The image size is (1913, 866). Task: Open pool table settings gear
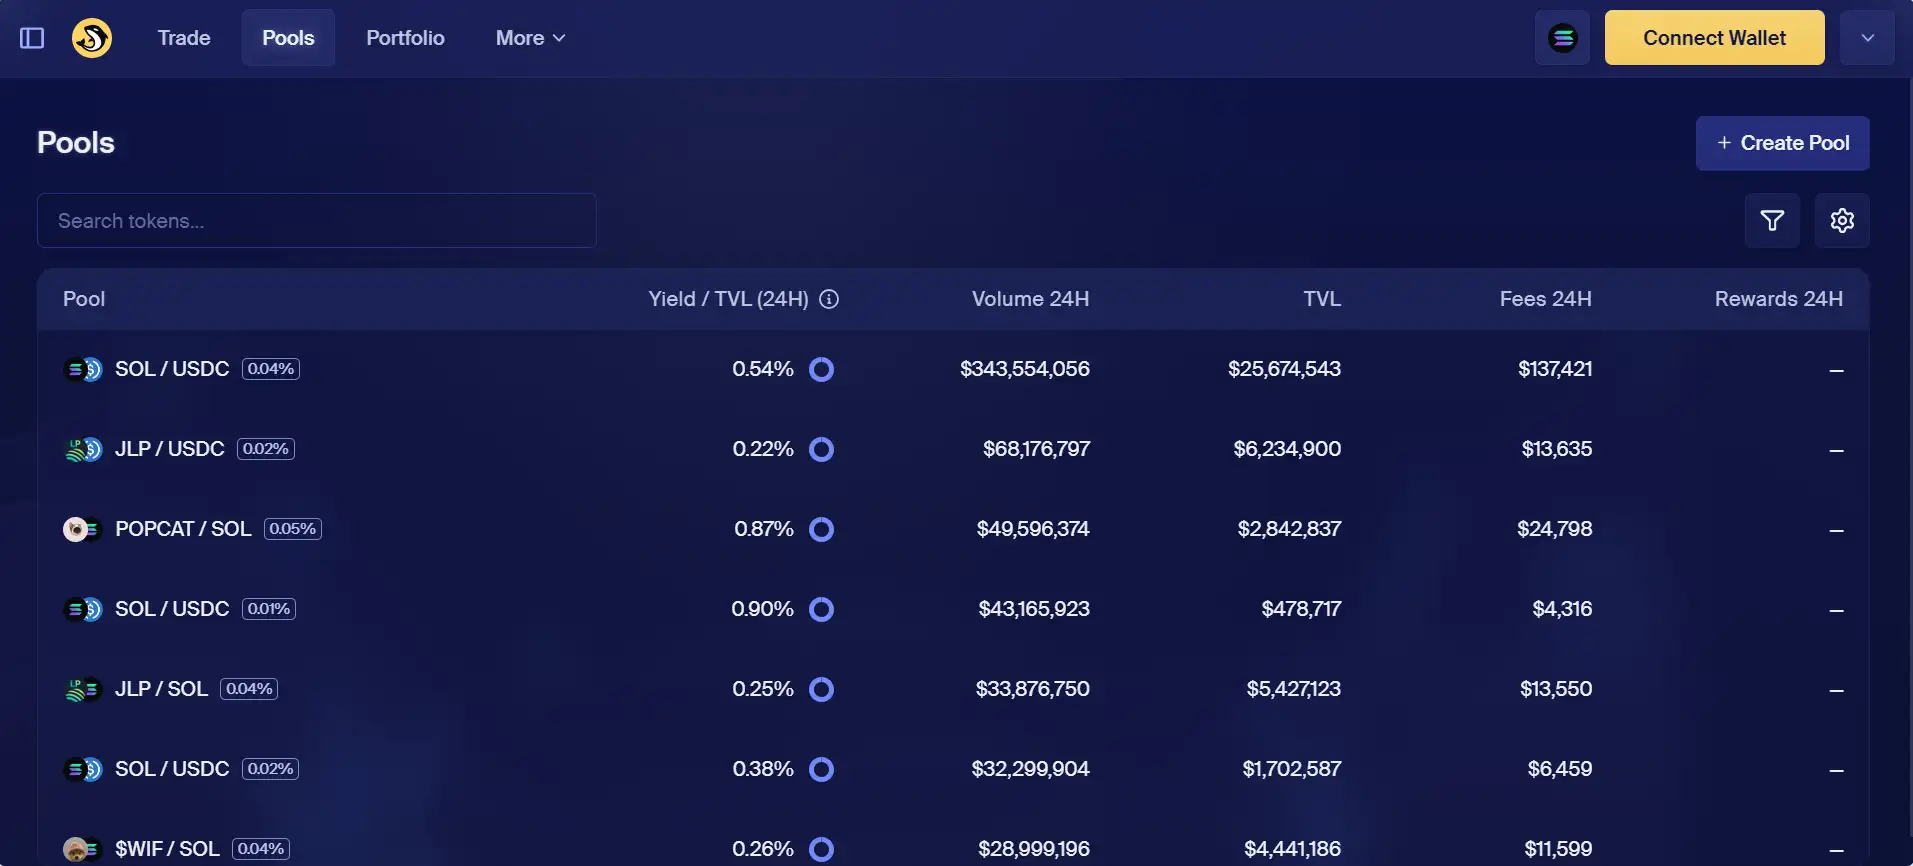tap(1842, 220)
